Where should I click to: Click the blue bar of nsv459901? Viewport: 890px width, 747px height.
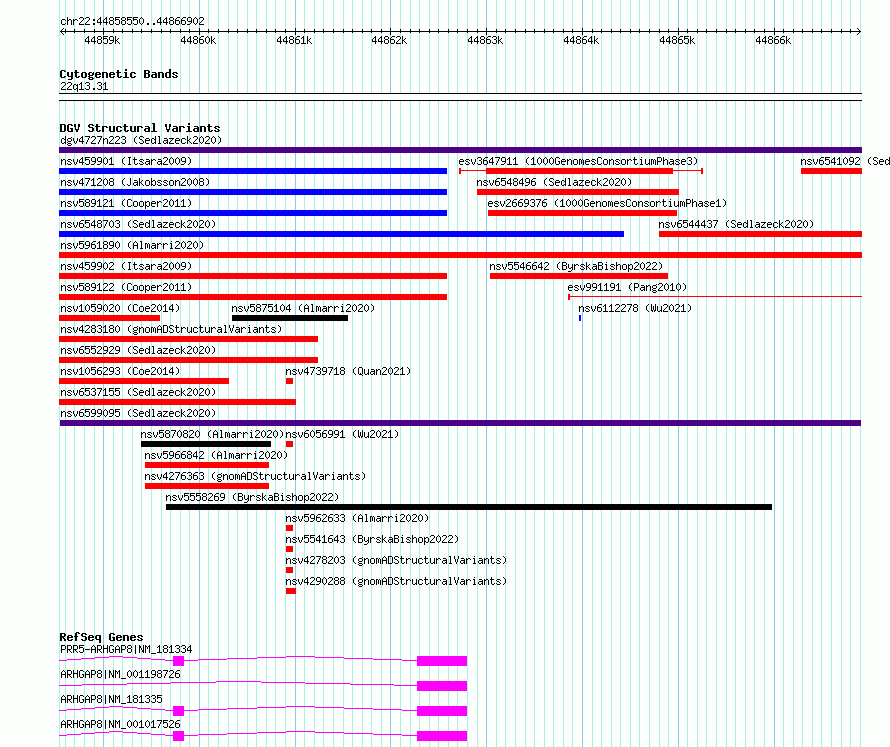pos(253,171)
